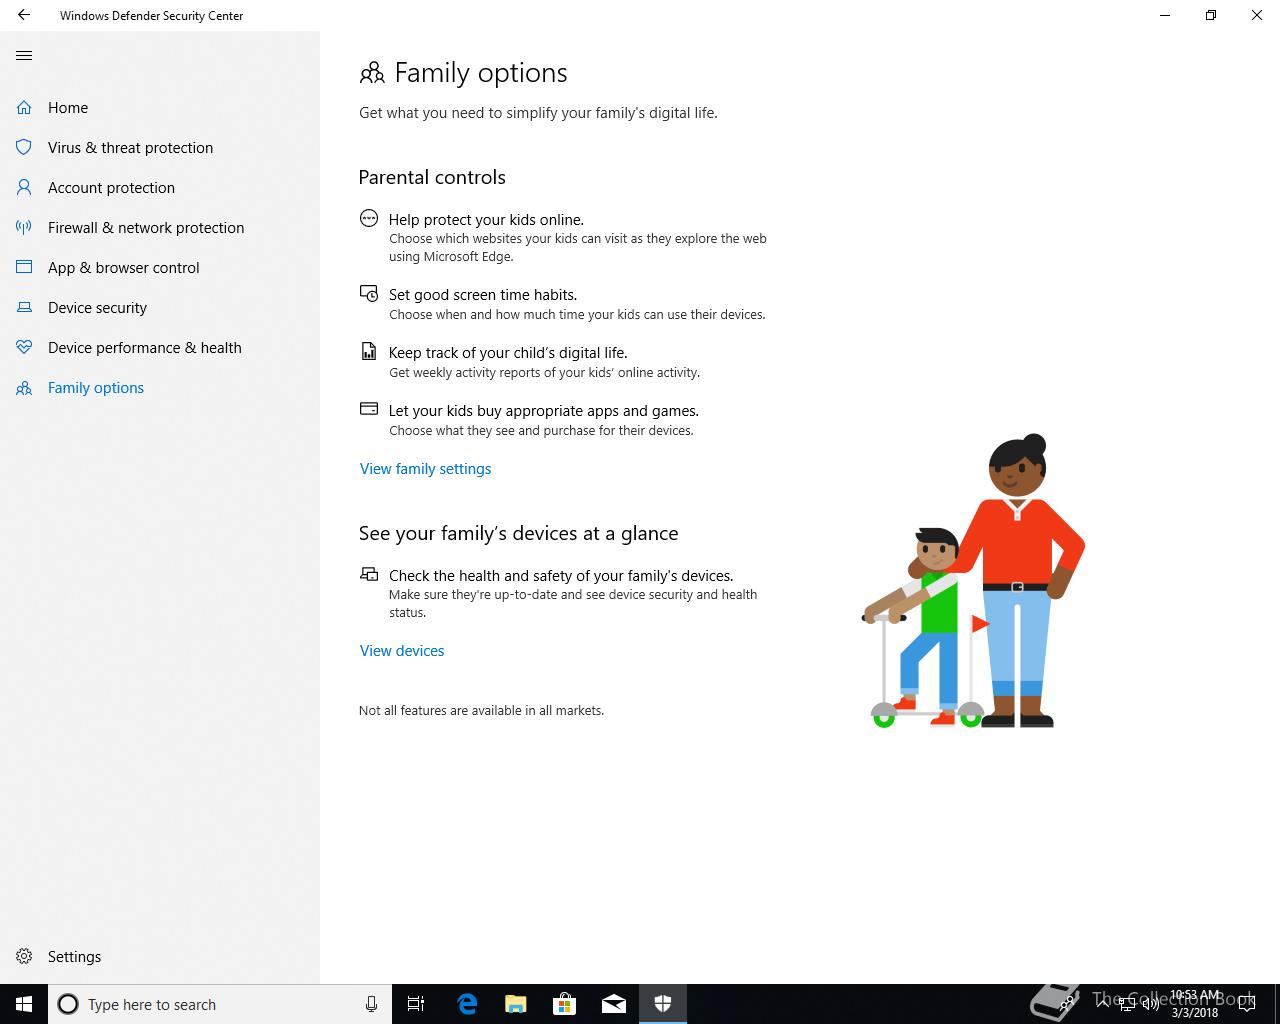Click 'Not all features are available in all markets.'

[481, 710]
